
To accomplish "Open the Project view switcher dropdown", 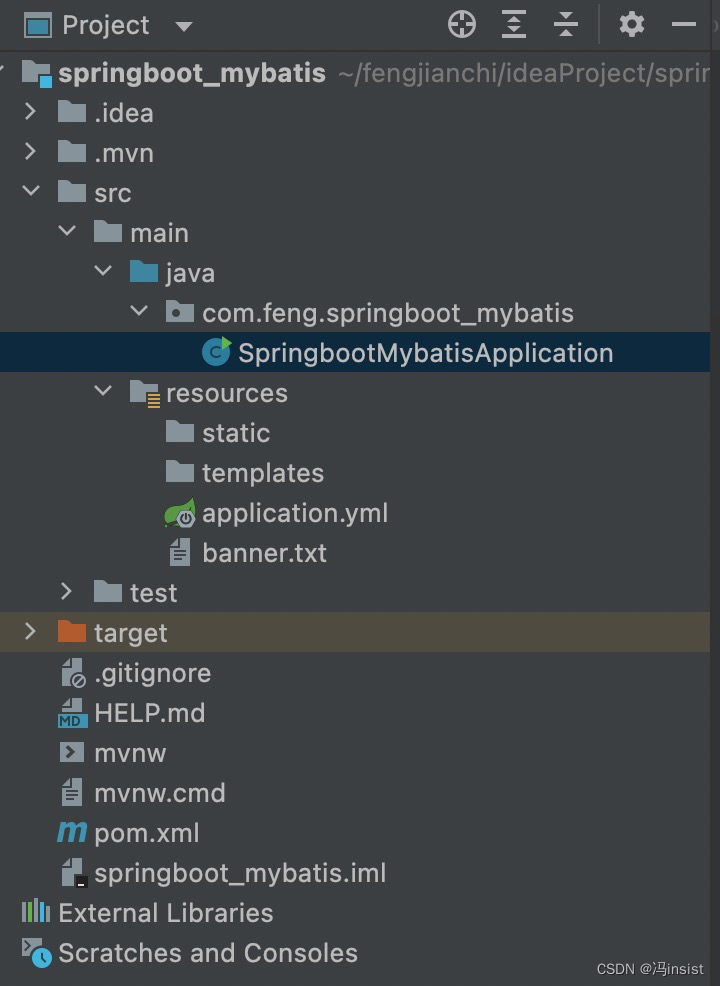I will (x=184, y=24).
